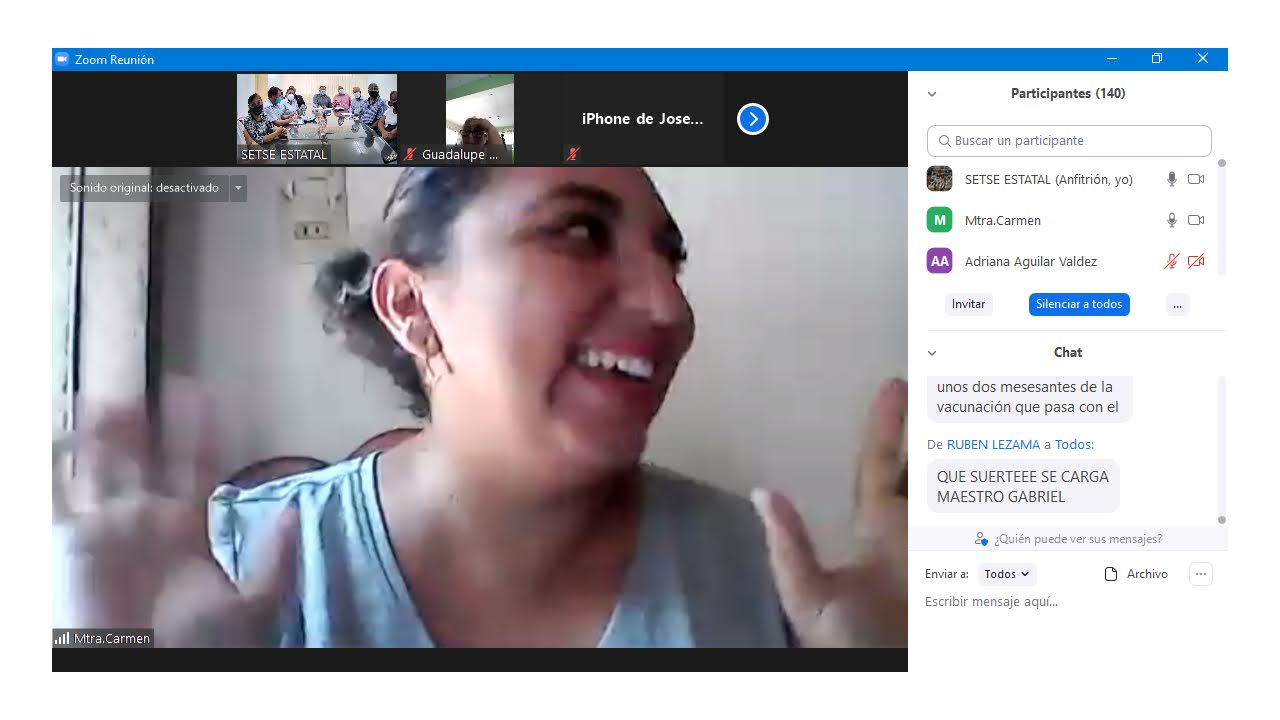Click green M avatar of Mtra.Carmen
The image size is (1280, 720).
click(x=939, y=220)
